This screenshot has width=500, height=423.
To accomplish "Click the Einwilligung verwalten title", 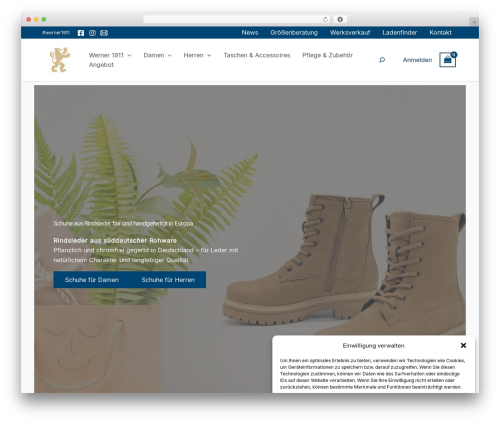I will 373,346.
